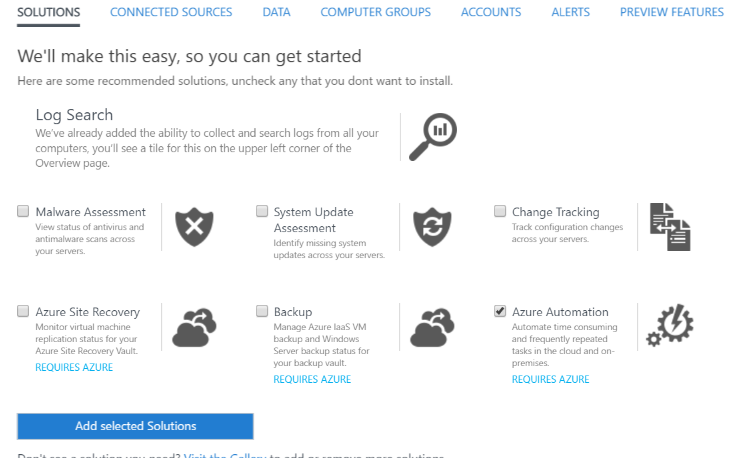
Task: Click the Azure Automation title text
Action: point(561,312)
